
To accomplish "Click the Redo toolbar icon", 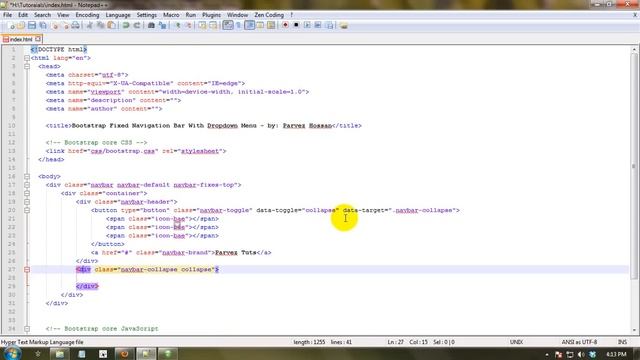I will coord(137,25).
